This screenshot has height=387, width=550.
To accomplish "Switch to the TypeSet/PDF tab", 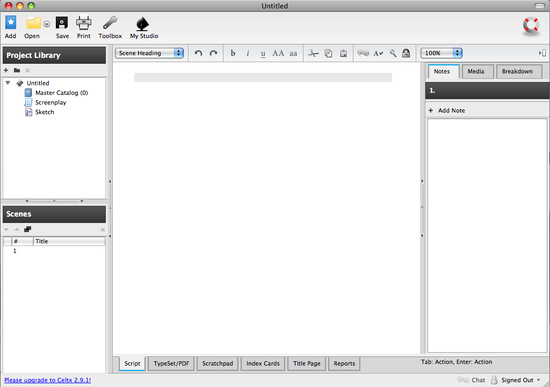I will point(171,363).
